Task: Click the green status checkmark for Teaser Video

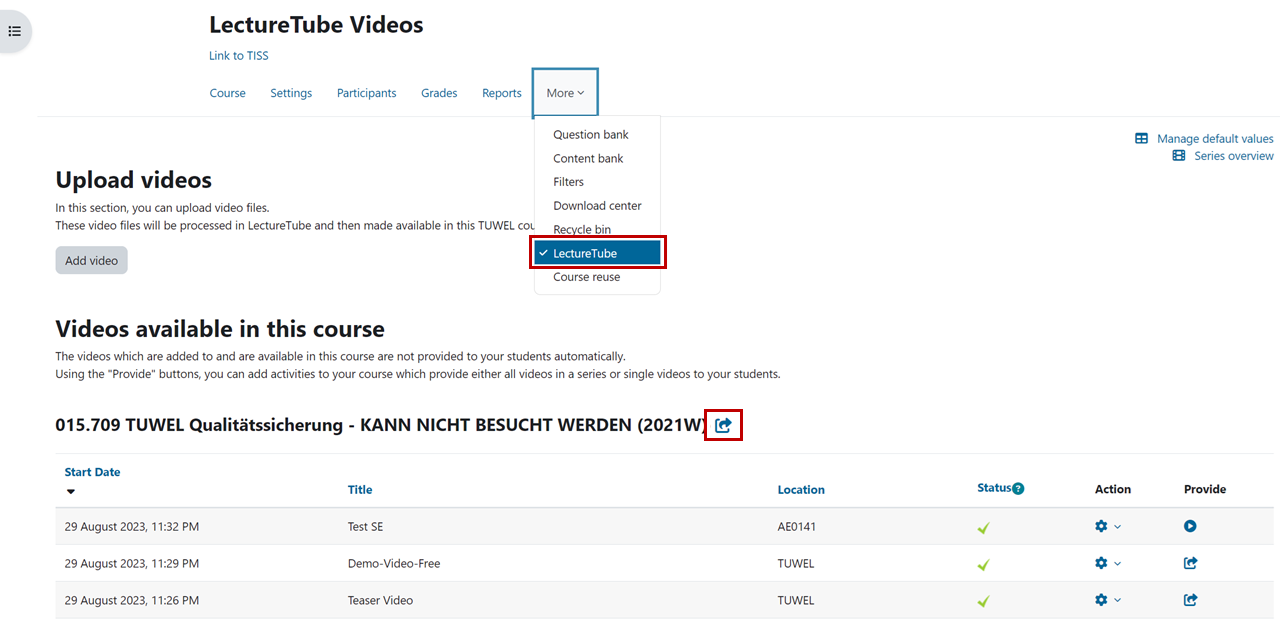Action: click(983, 602)
